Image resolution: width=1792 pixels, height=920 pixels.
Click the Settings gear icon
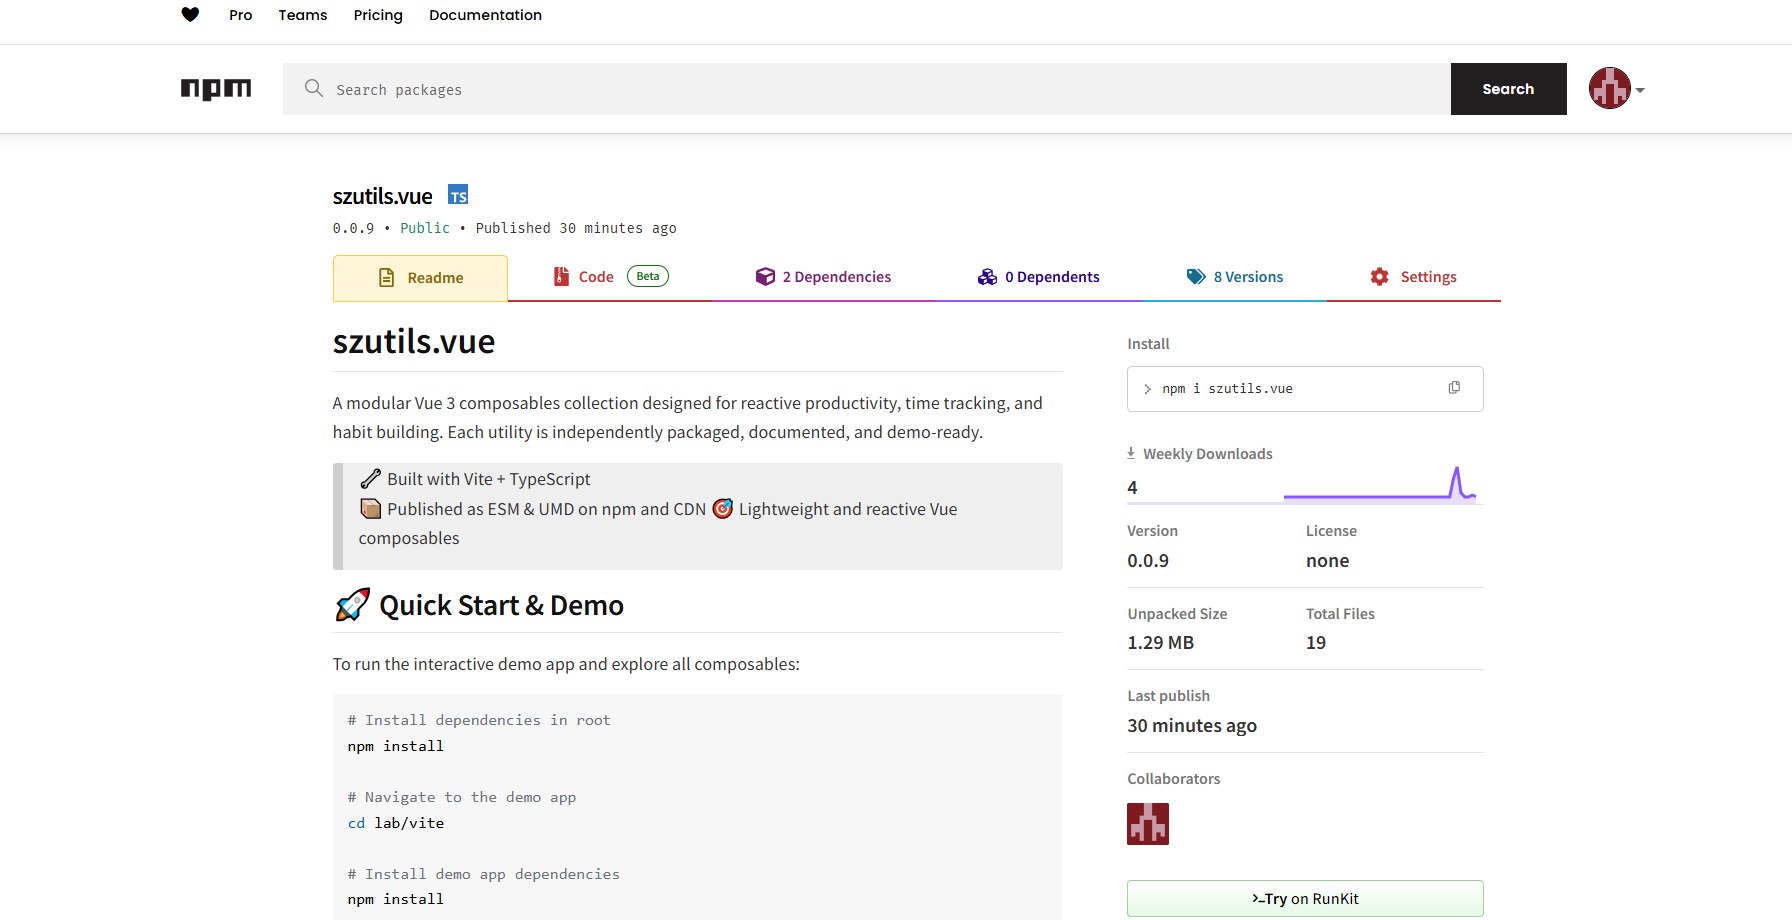[x=1380, y=277]
